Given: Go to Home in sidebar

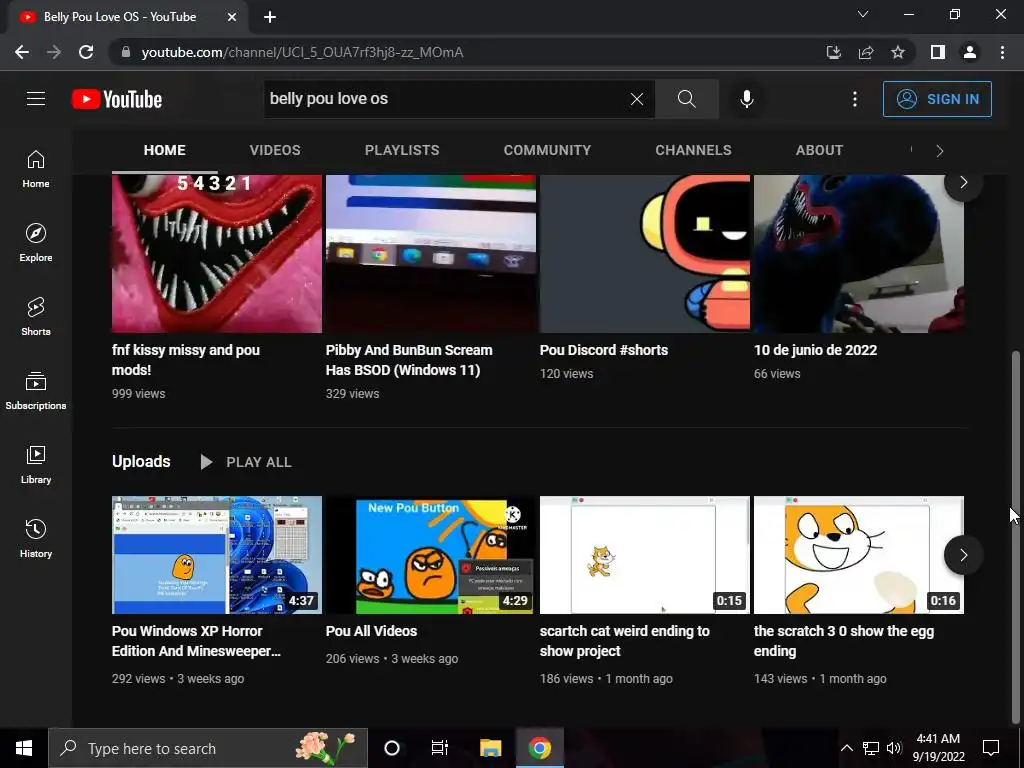Looking at the screenshot, I should [36, 168].
